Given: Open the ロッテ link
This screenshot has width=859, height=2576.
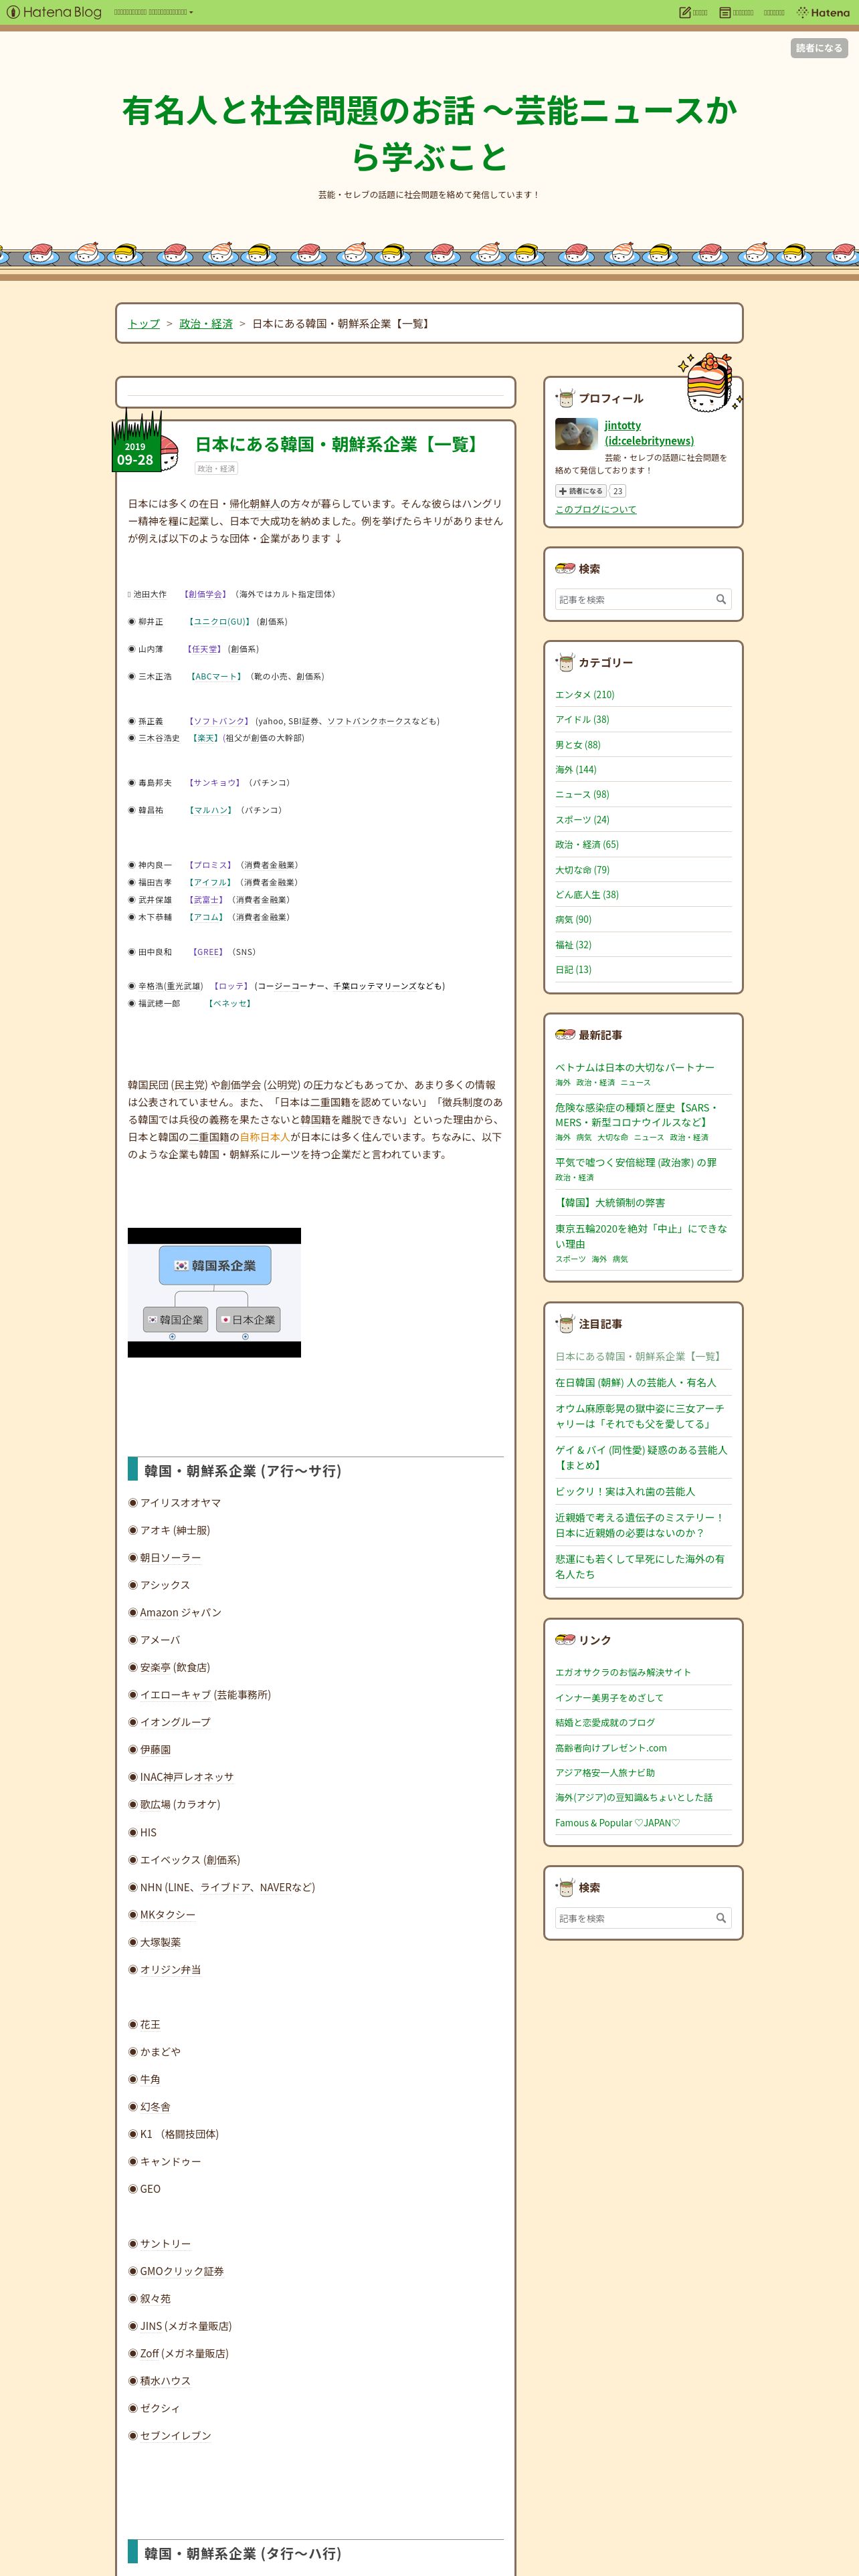Looking at the screenshot, I should [231, 985].
